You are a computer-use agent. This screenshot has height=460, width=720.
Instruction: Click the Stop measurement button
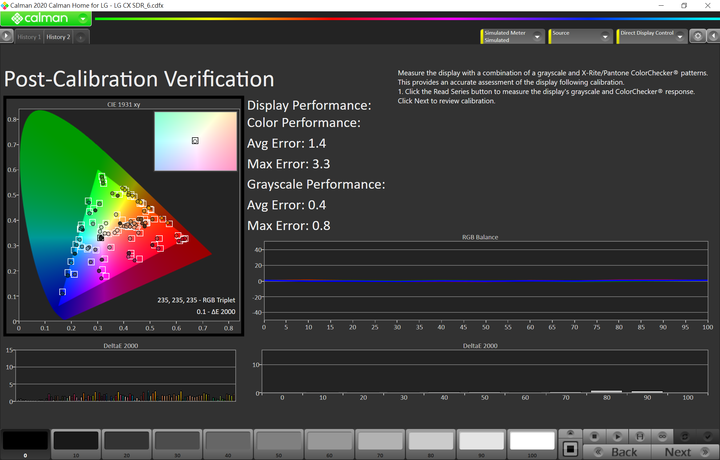point(594,436)
